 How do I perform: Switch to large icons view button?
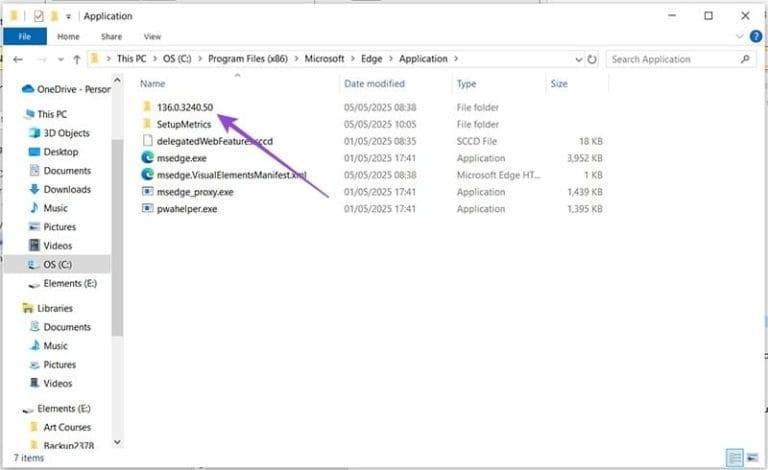754,457
